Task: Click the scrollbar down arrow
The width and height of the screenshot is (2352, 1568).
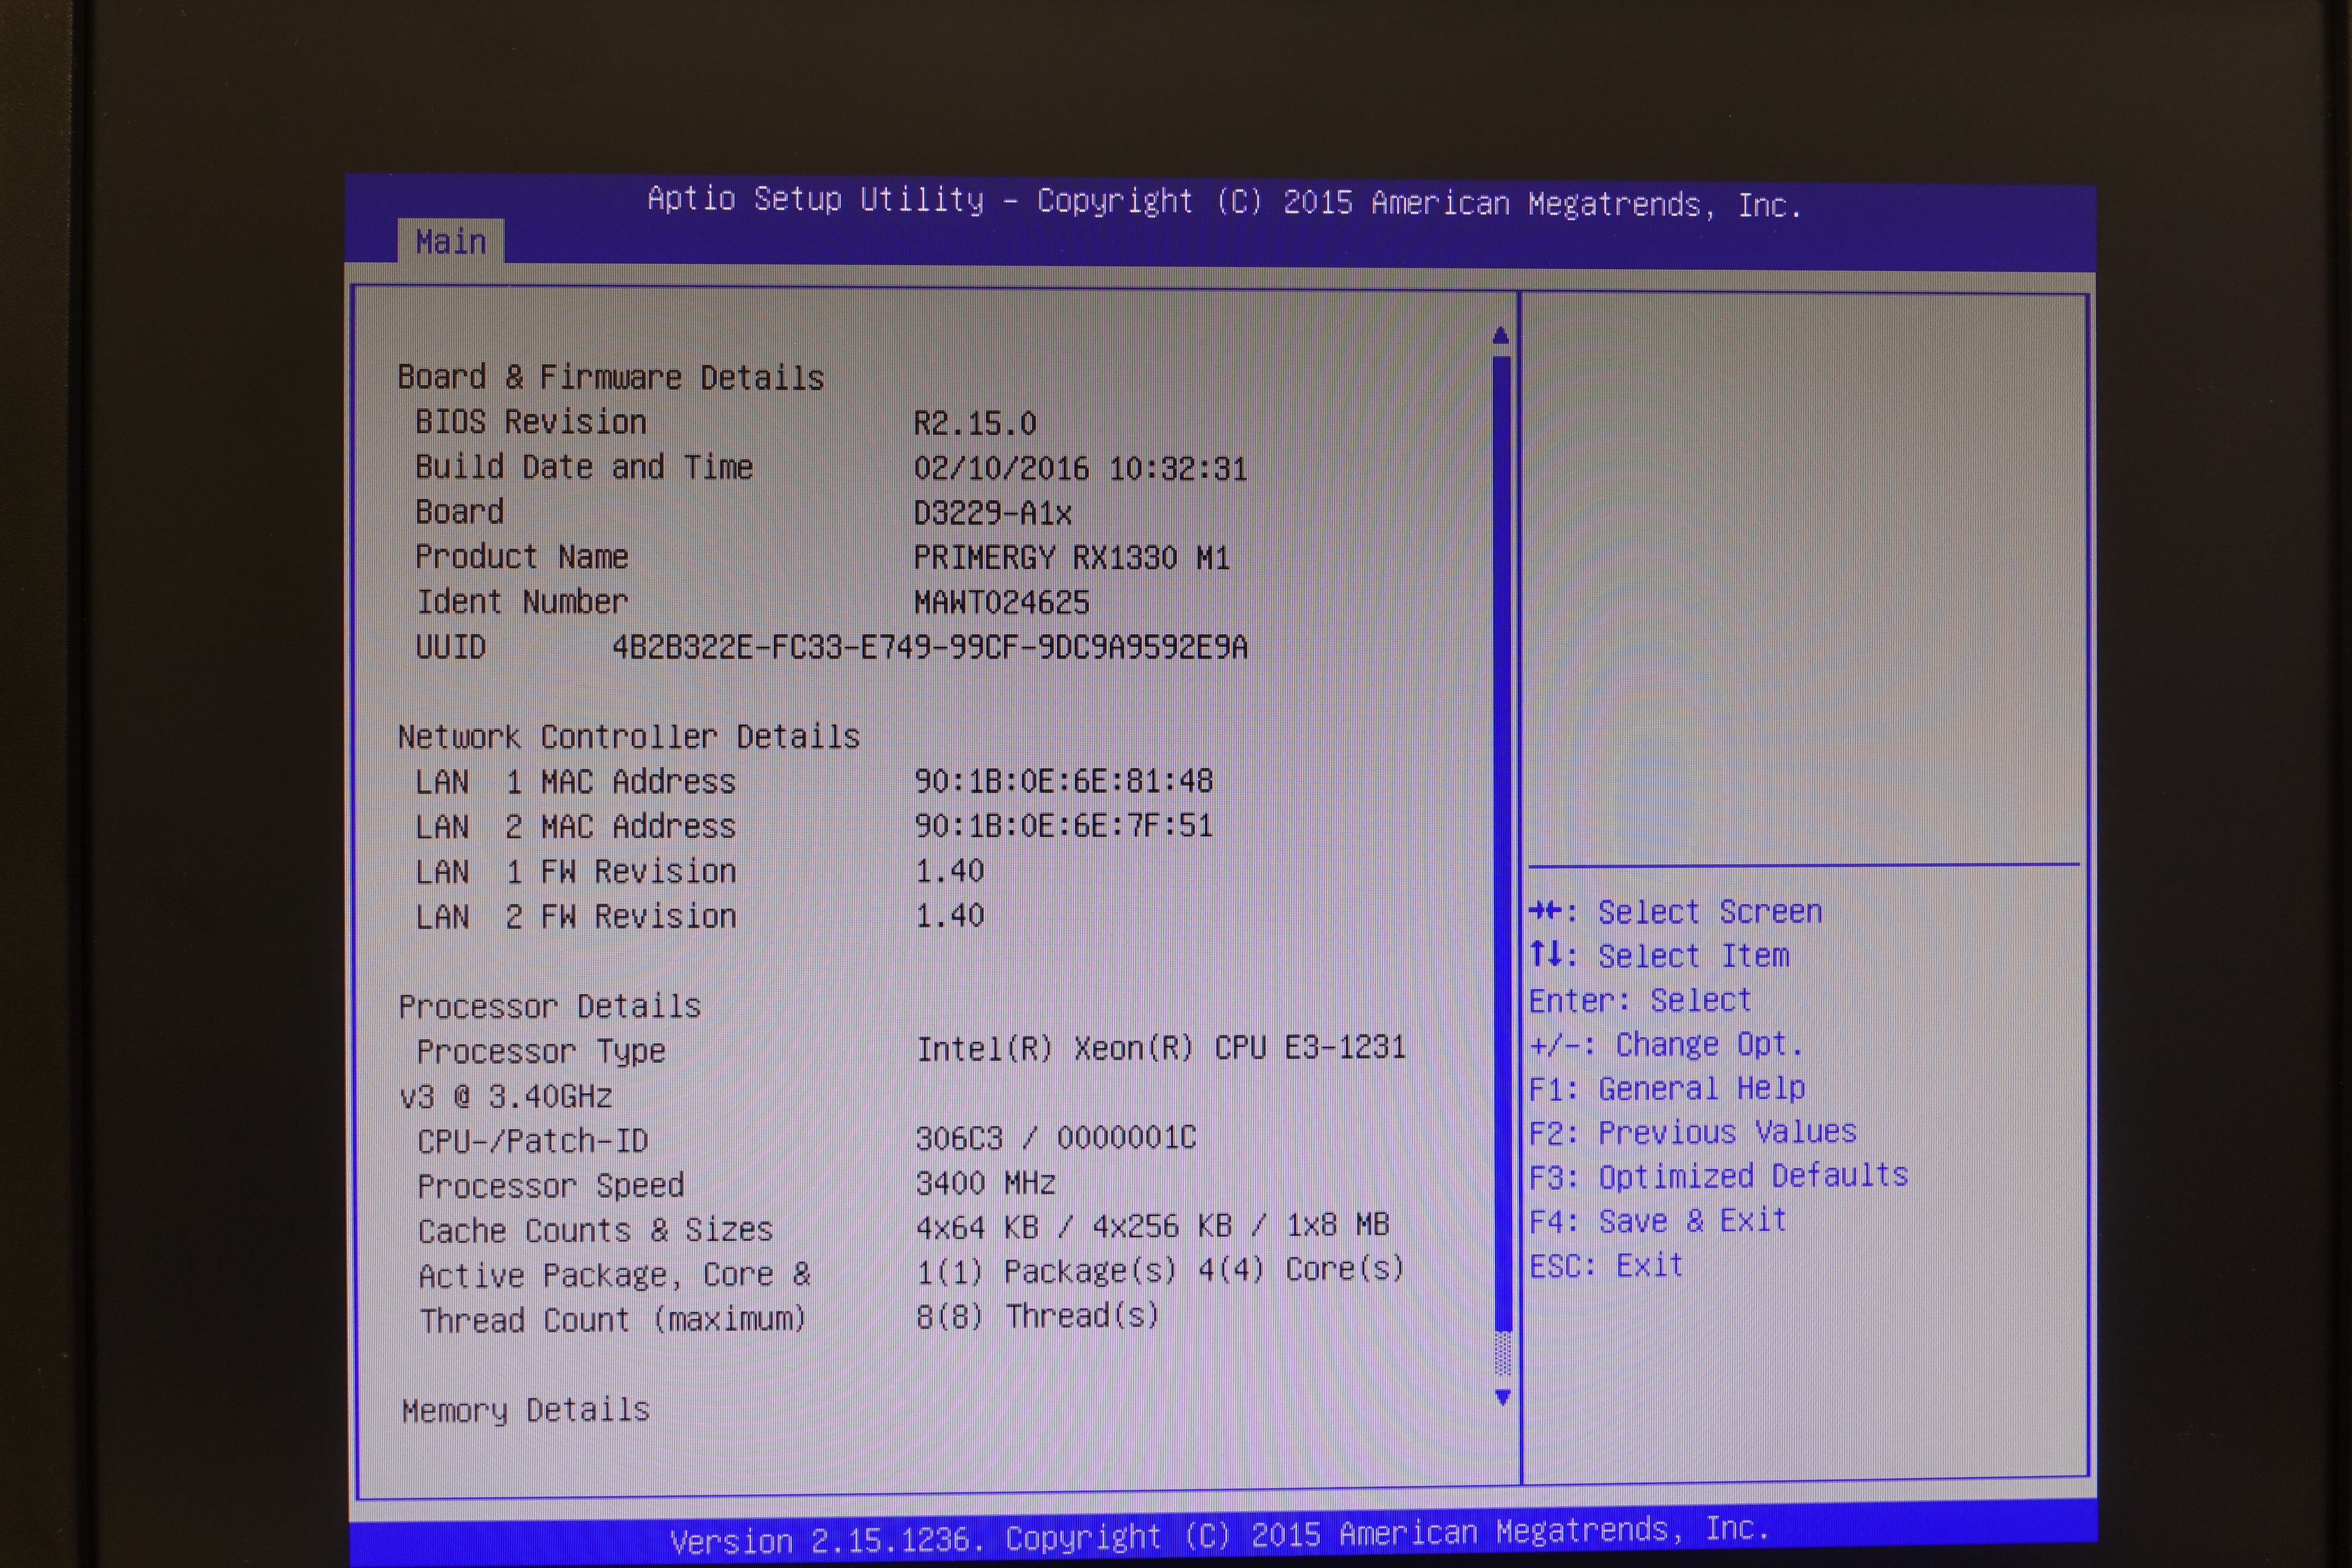Action: tap(1502, 1397)
